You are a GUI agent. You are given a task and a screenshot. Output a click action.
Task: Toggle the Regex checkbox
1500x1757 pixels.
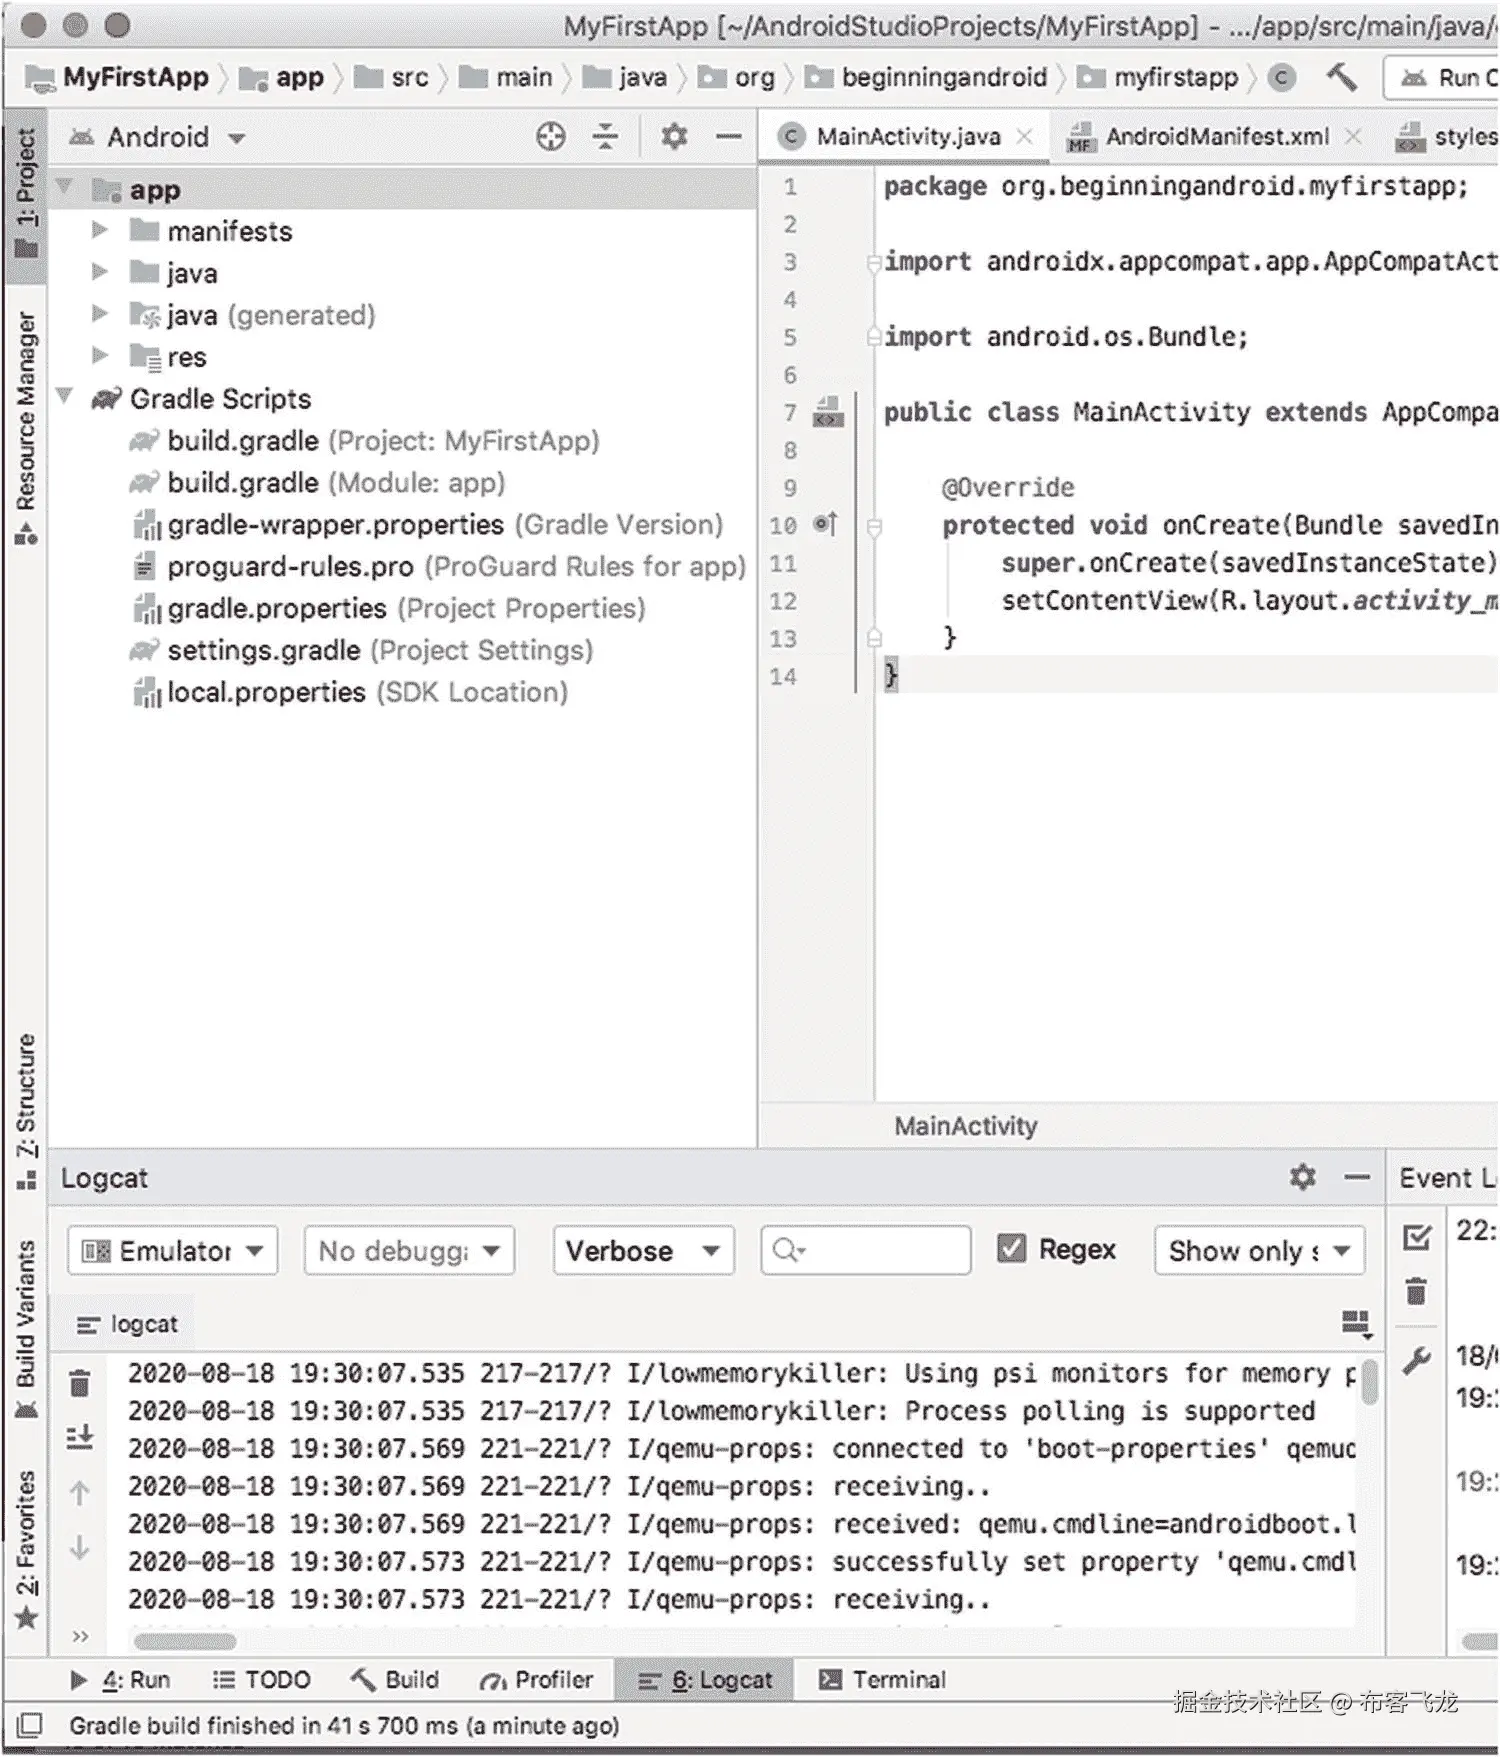[1012, 1248]
